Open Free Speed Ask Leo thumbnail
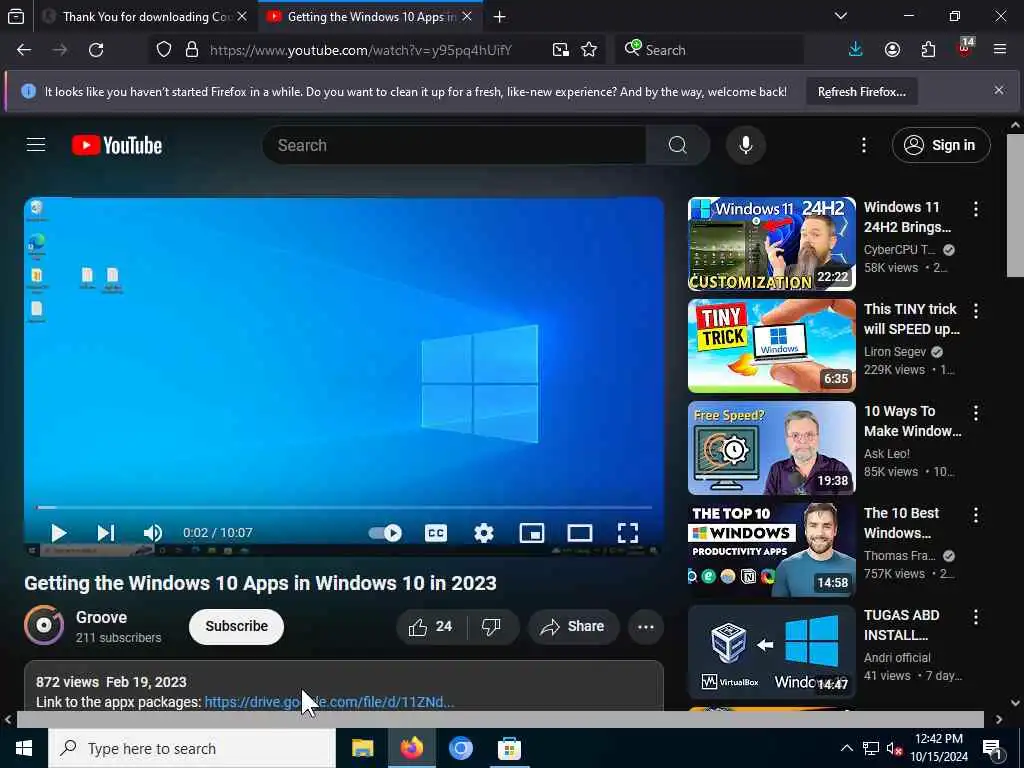 tap(771, 448)
